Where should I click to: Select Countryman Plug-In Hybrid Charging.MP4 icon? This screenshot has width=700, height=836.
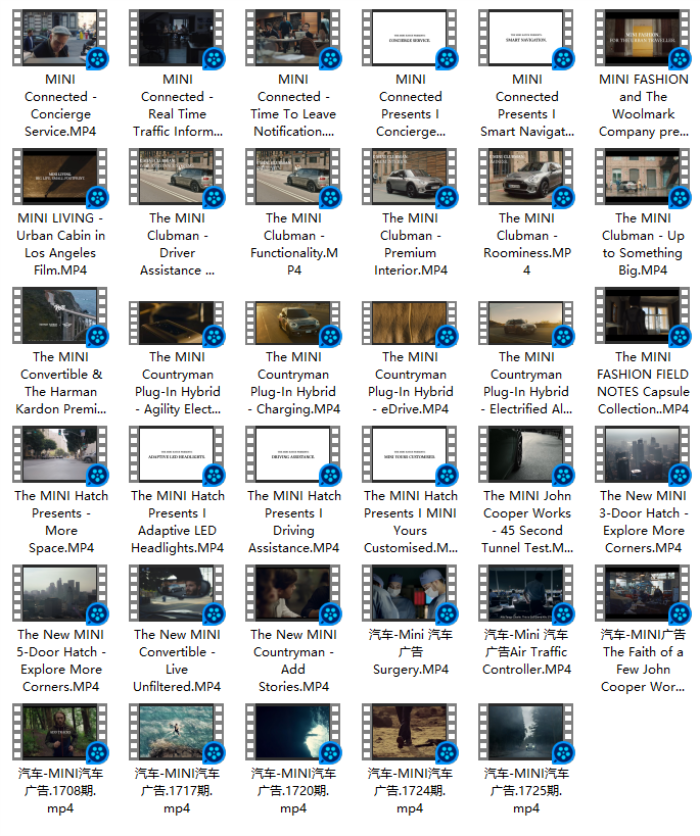(x=293, y=323)
